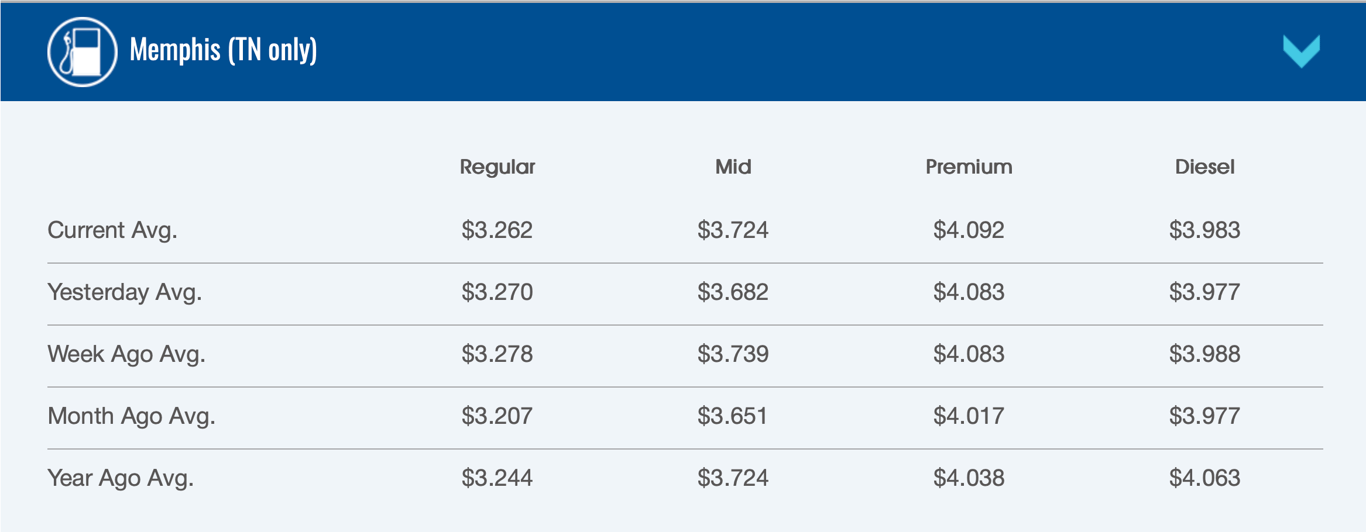This screenshot has height=532, width=1366.
Task: Click the Month Ago Avg. row label
Action: 131,416
